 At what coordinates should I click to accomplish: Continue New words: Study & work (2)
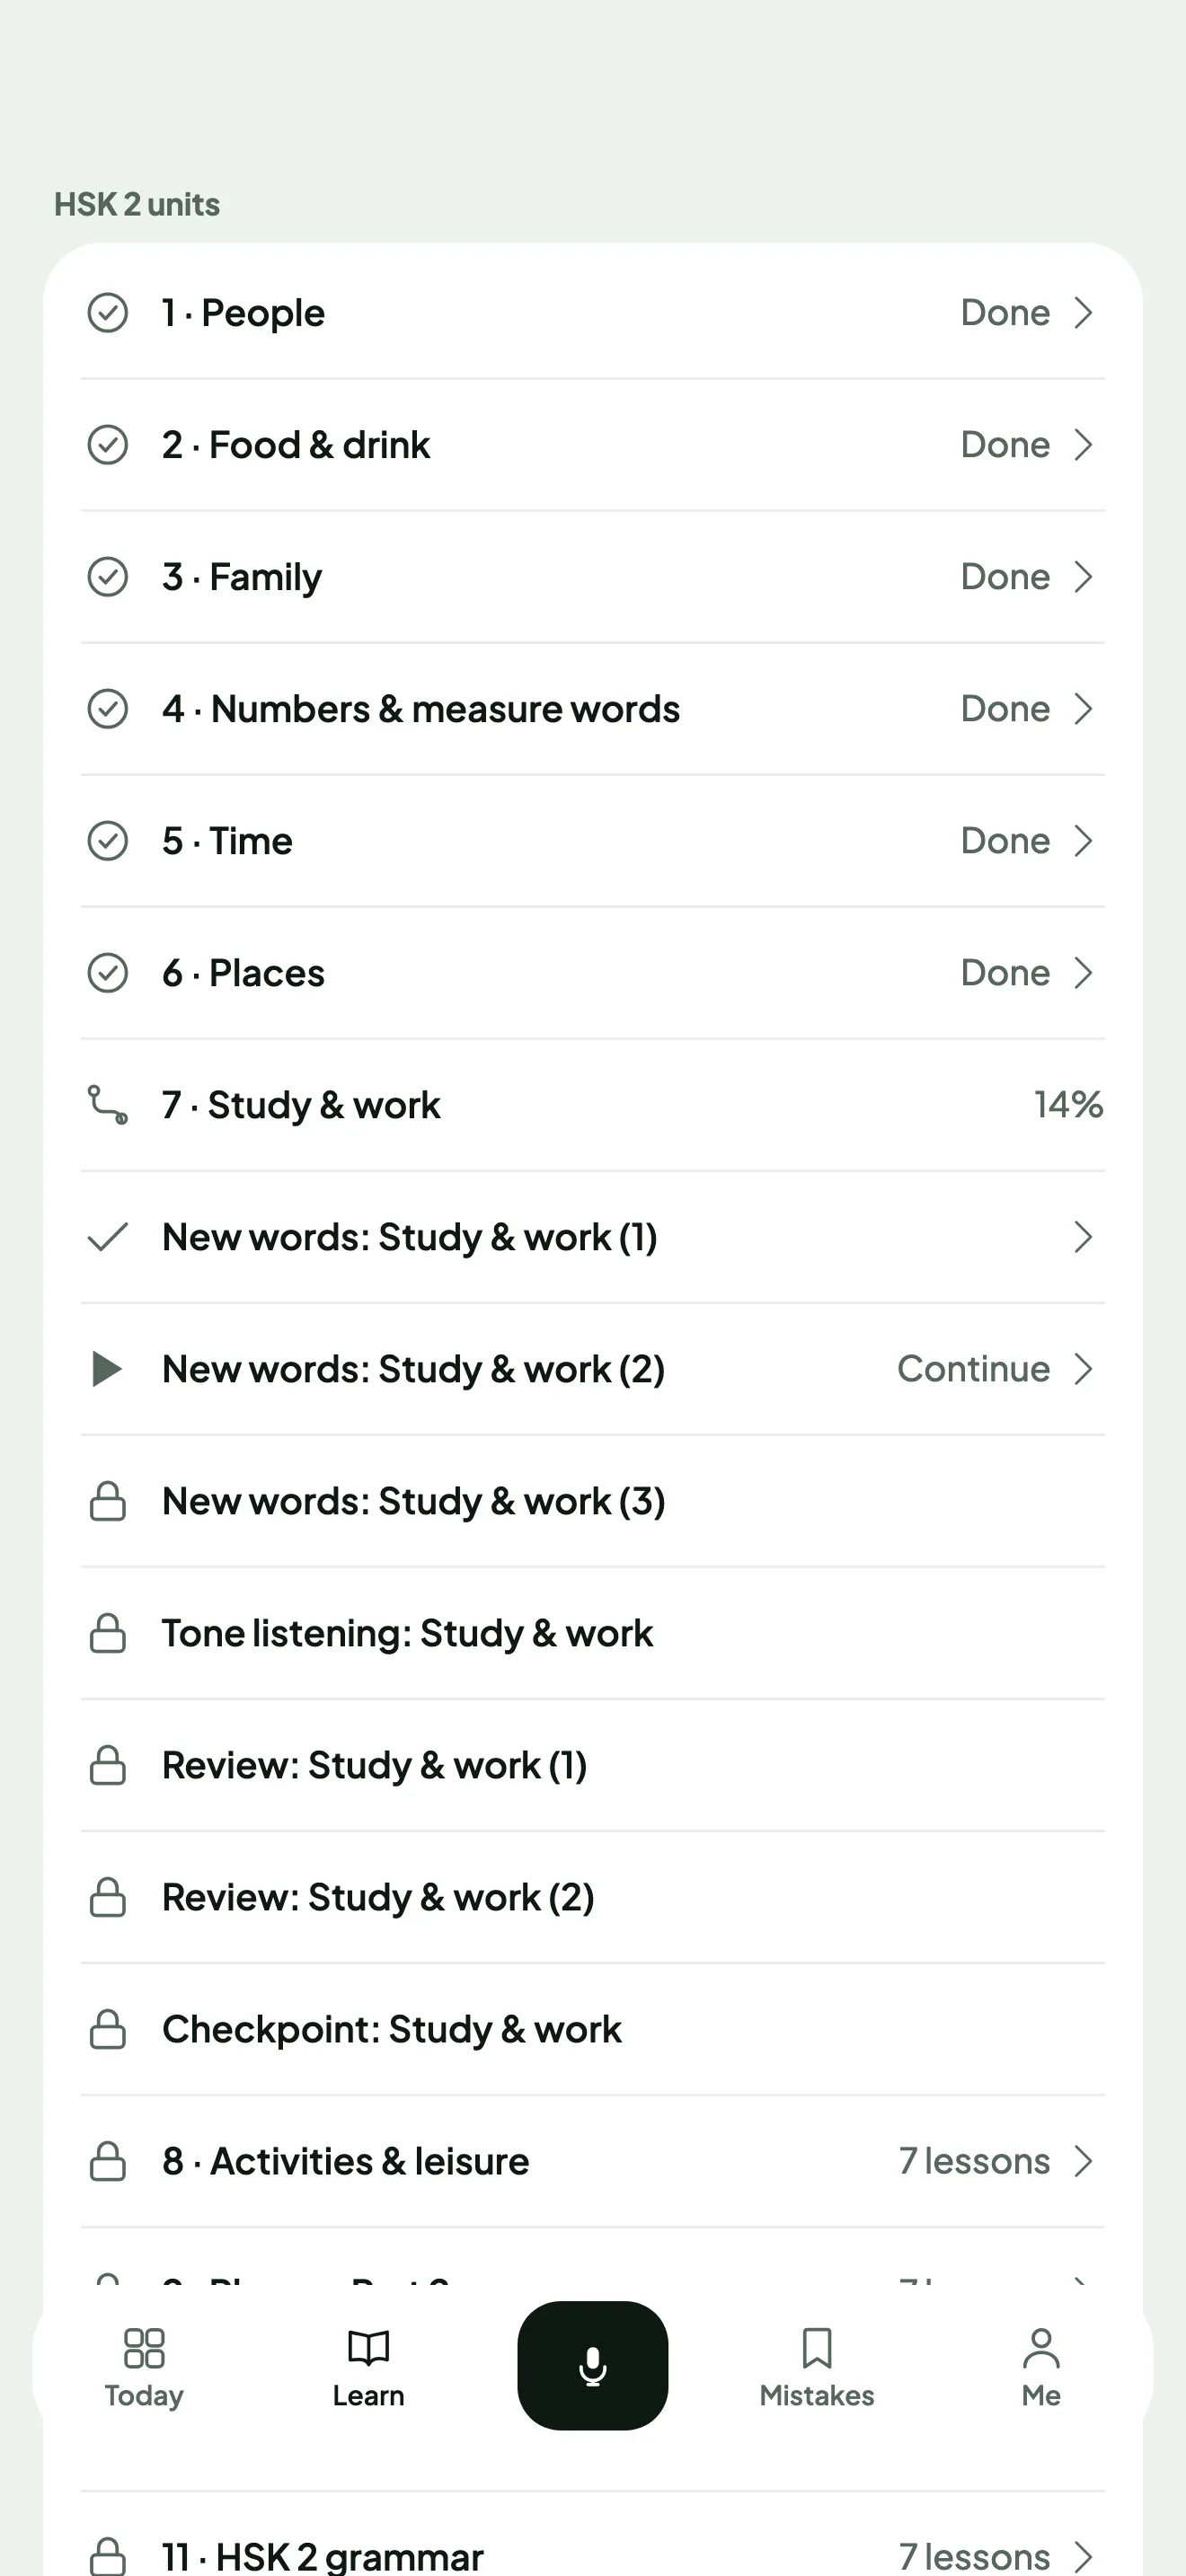pyautogui.click(x=973, y=1369)
